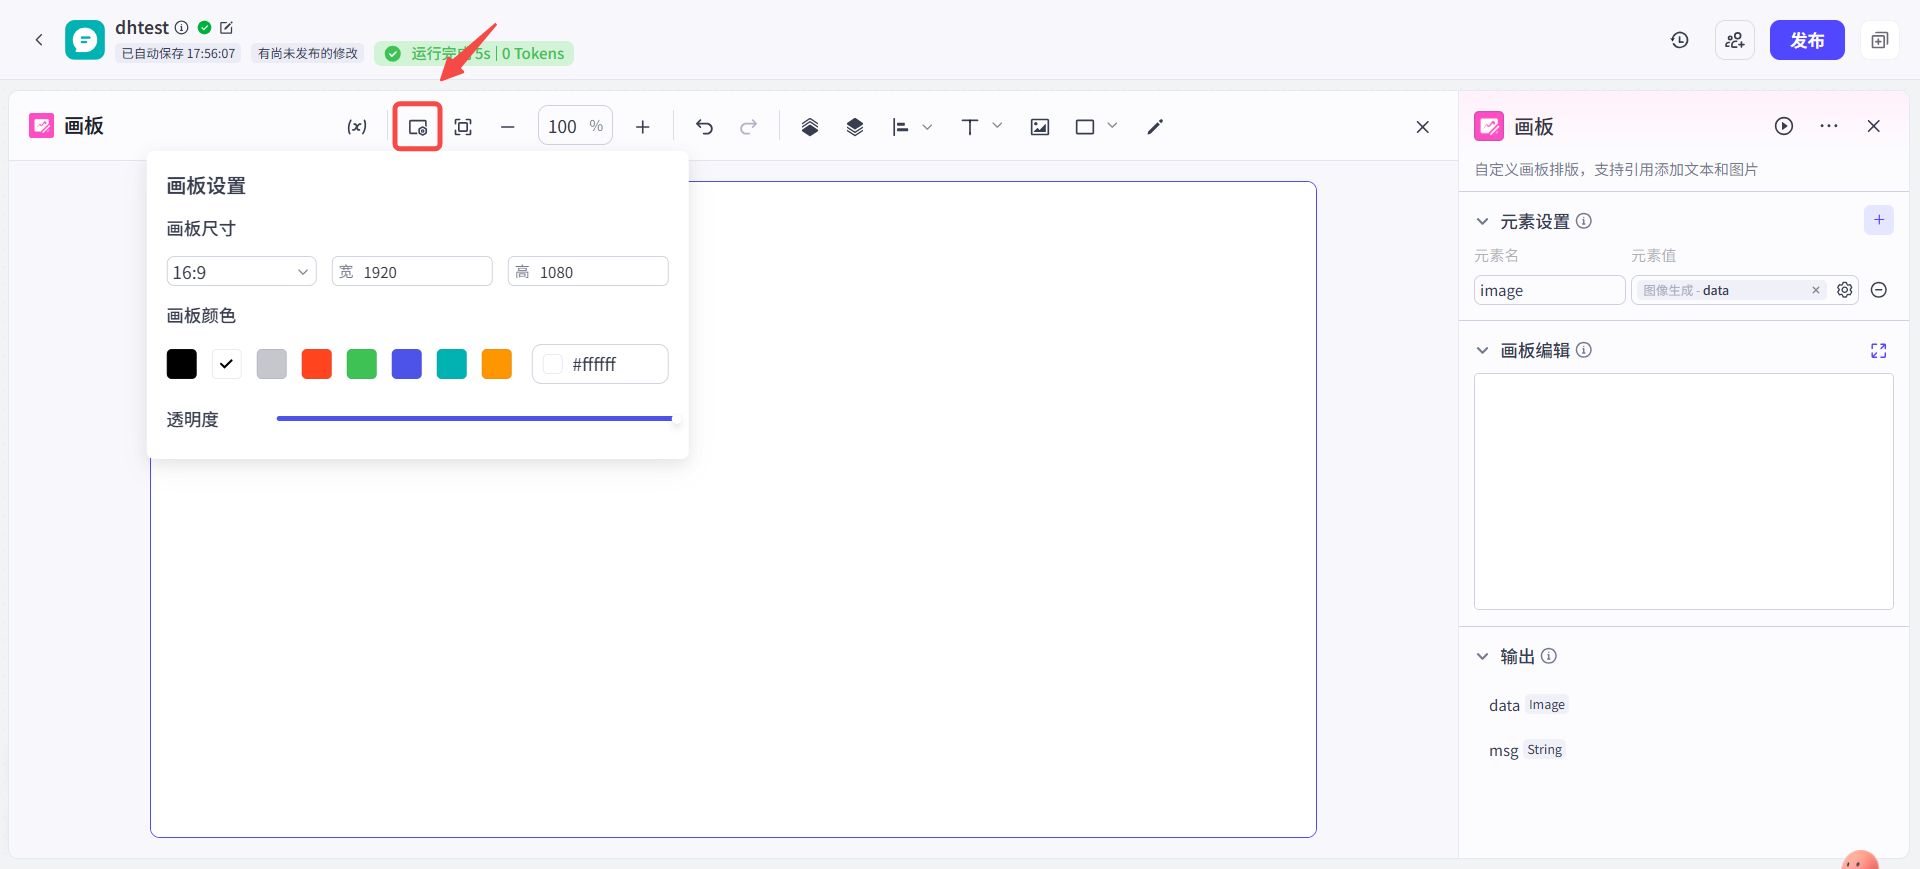The image size is (1920, 869).
Task: Open the 有尚未发布的修改 status tag
Action: (x=308, y=54)
